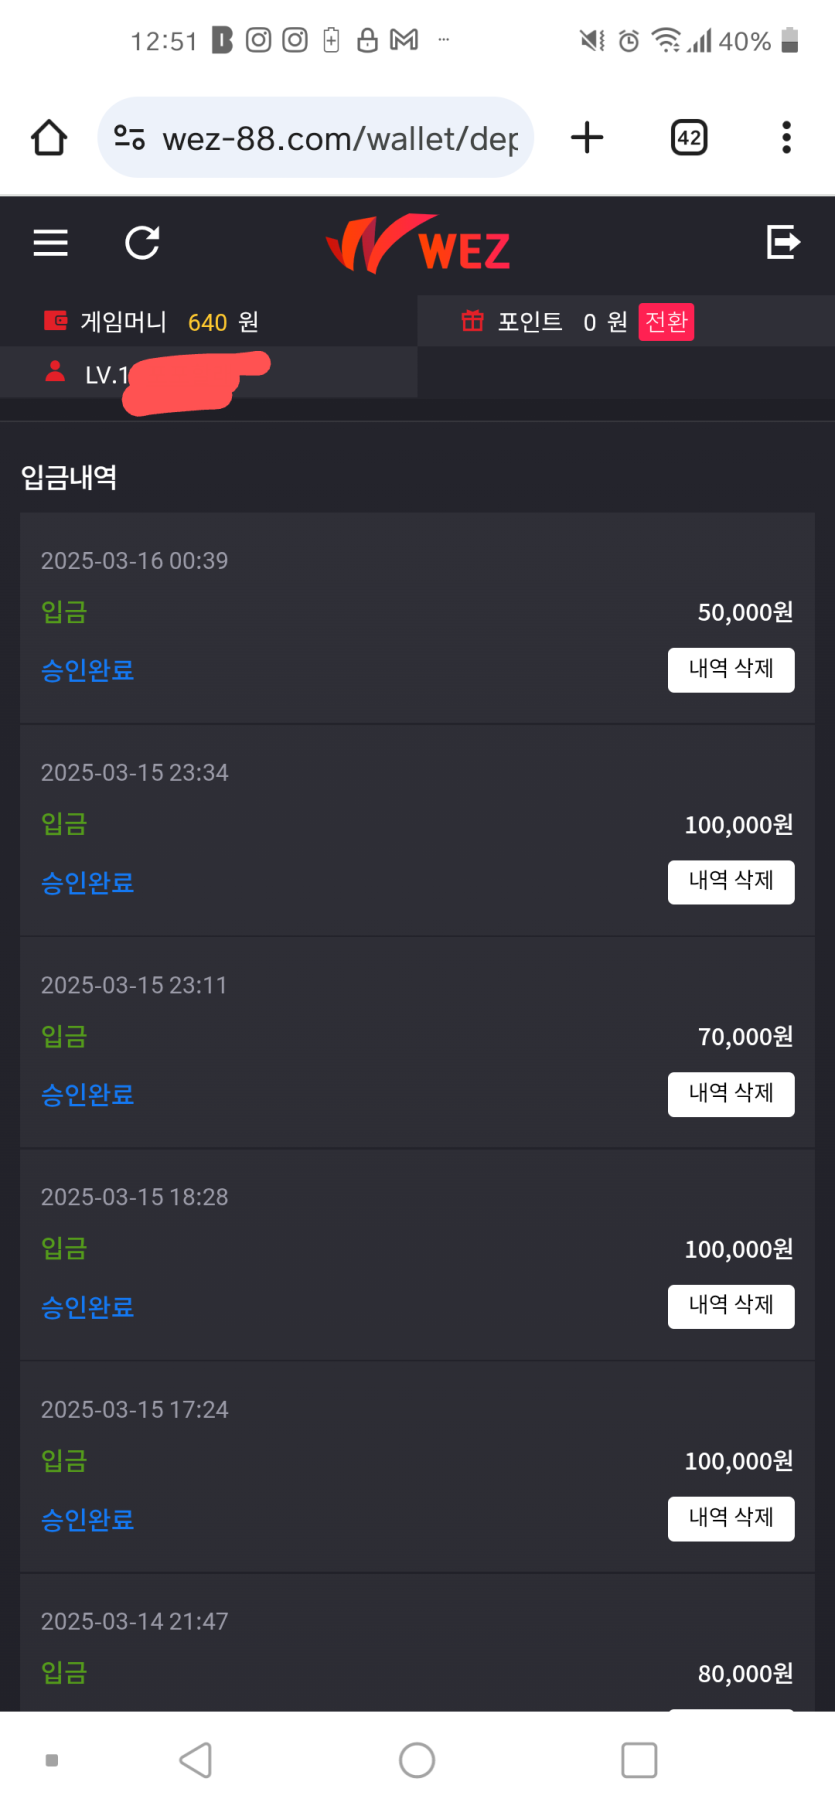Delete the 50,000원 deposit record
The width and height of the screenshot is (835, 1809).
[x=731, y=669]
